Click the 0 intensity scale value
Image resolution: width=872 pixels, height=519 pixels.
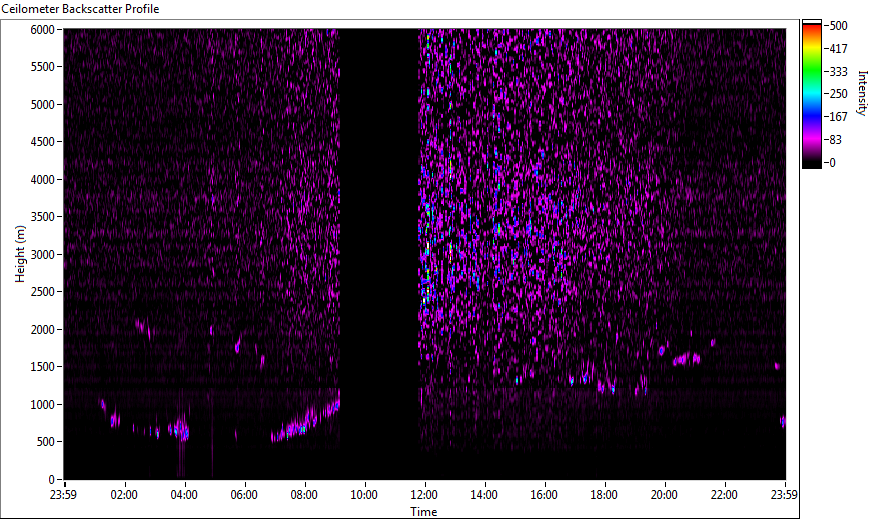833,162
